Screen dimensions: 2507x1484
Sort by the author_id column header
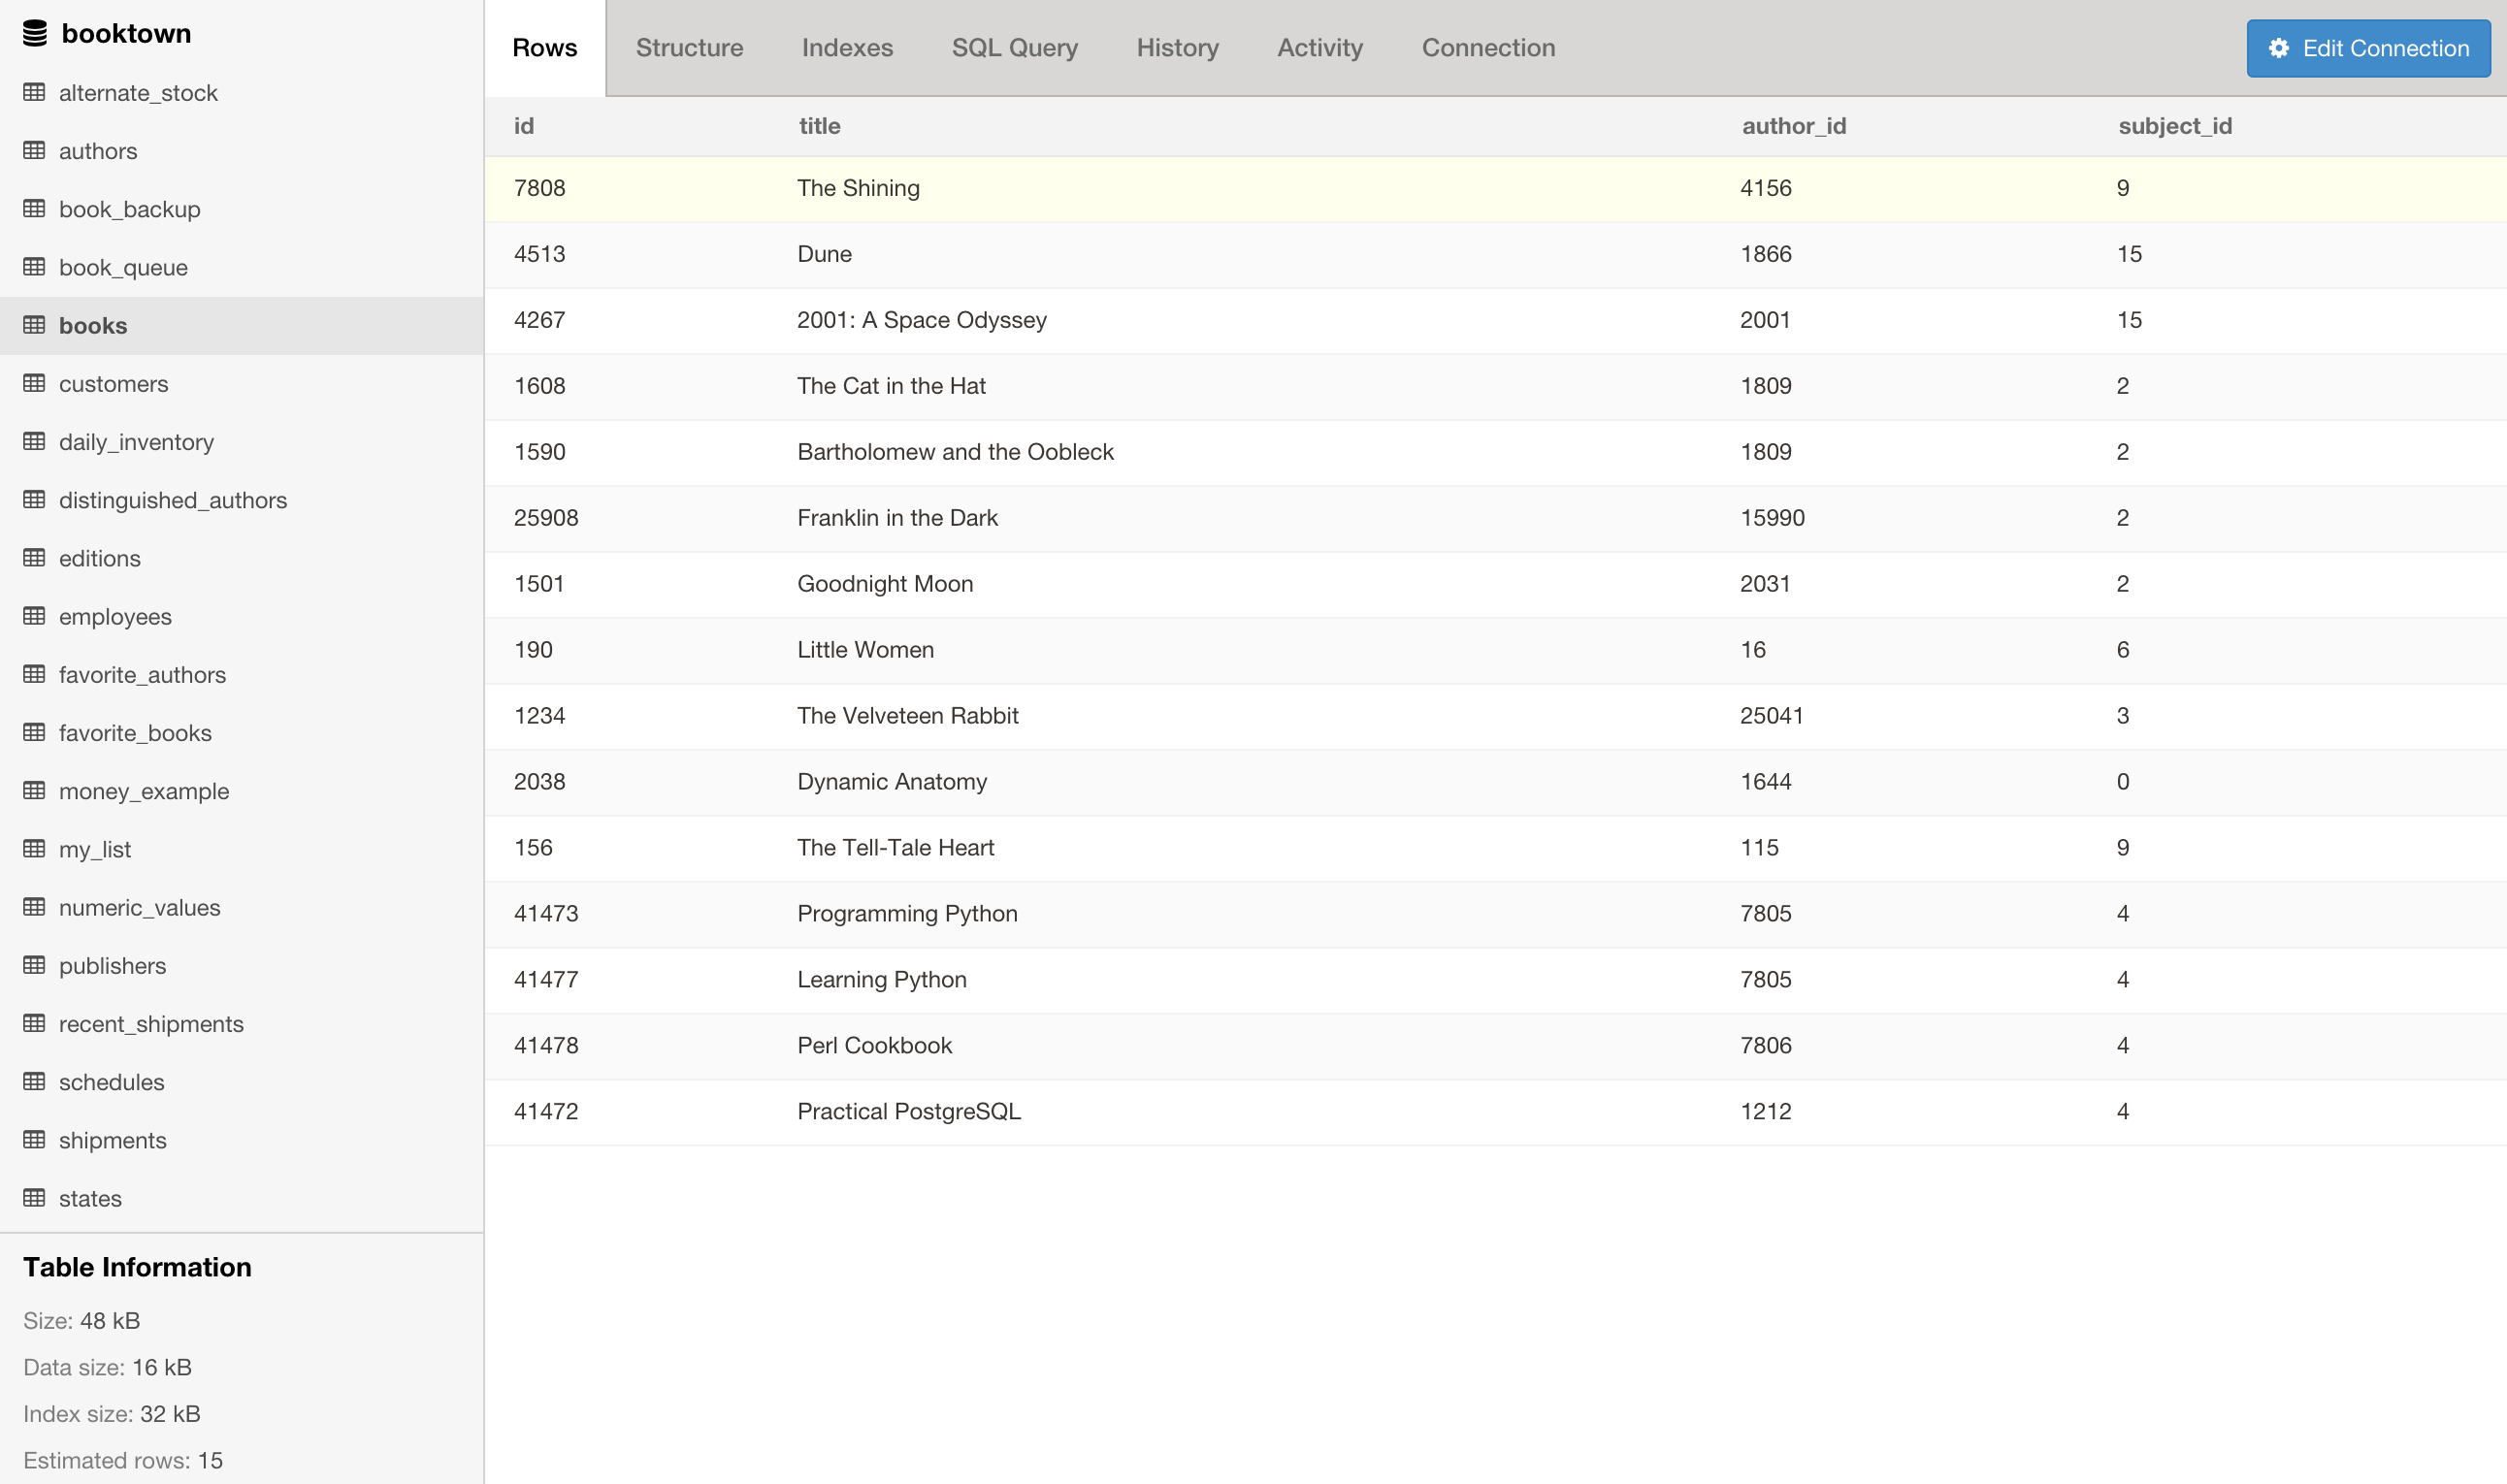click(1793, 126)
